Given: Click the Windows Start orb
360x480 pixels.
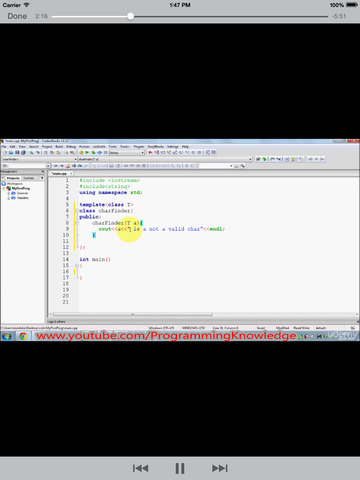Looking at the screenshot, I should [6, 336].
